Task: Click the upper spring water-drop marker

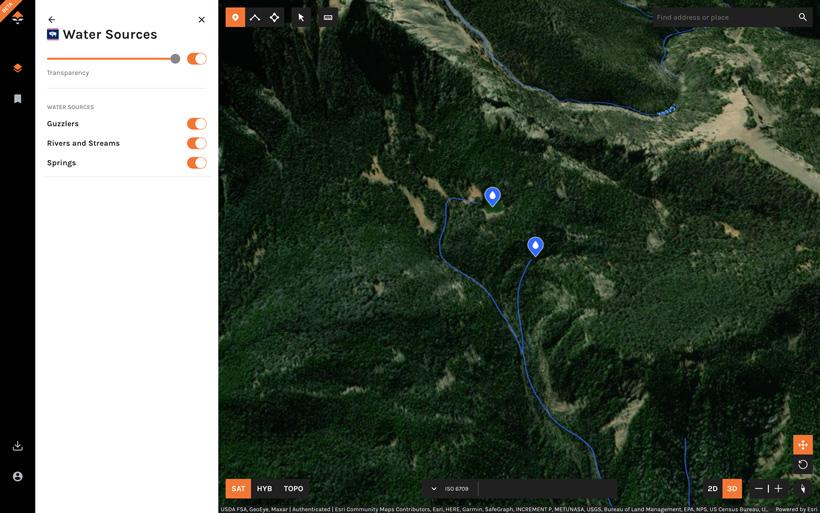Action: pos(492,197)
